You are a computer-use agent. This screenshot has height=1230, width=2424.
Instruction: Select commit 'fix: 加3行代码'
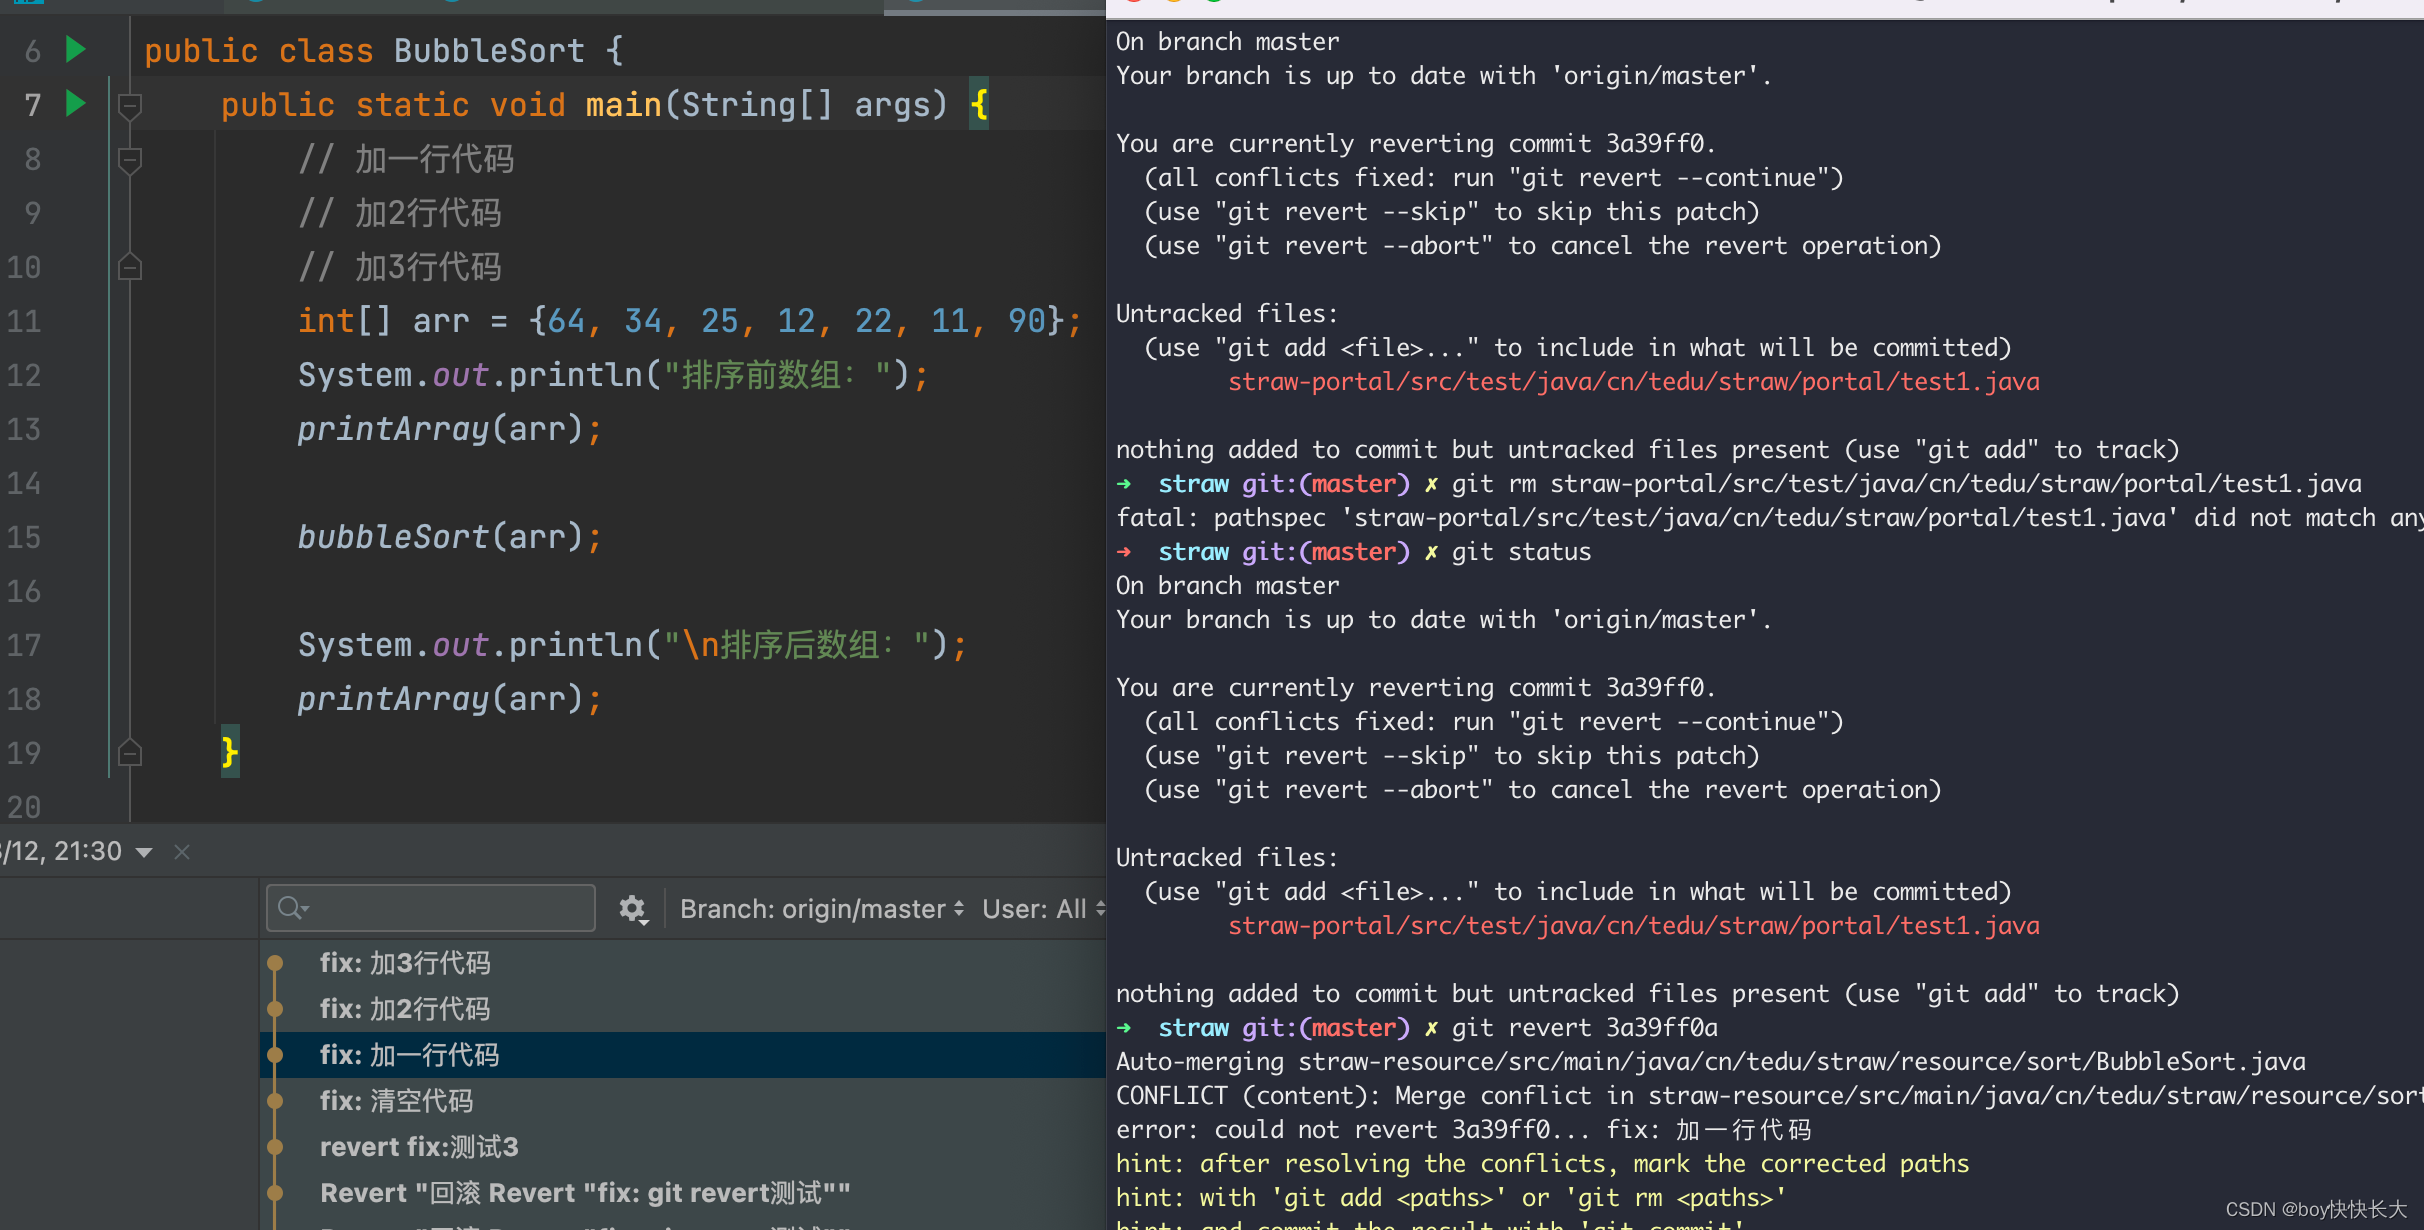405,963
